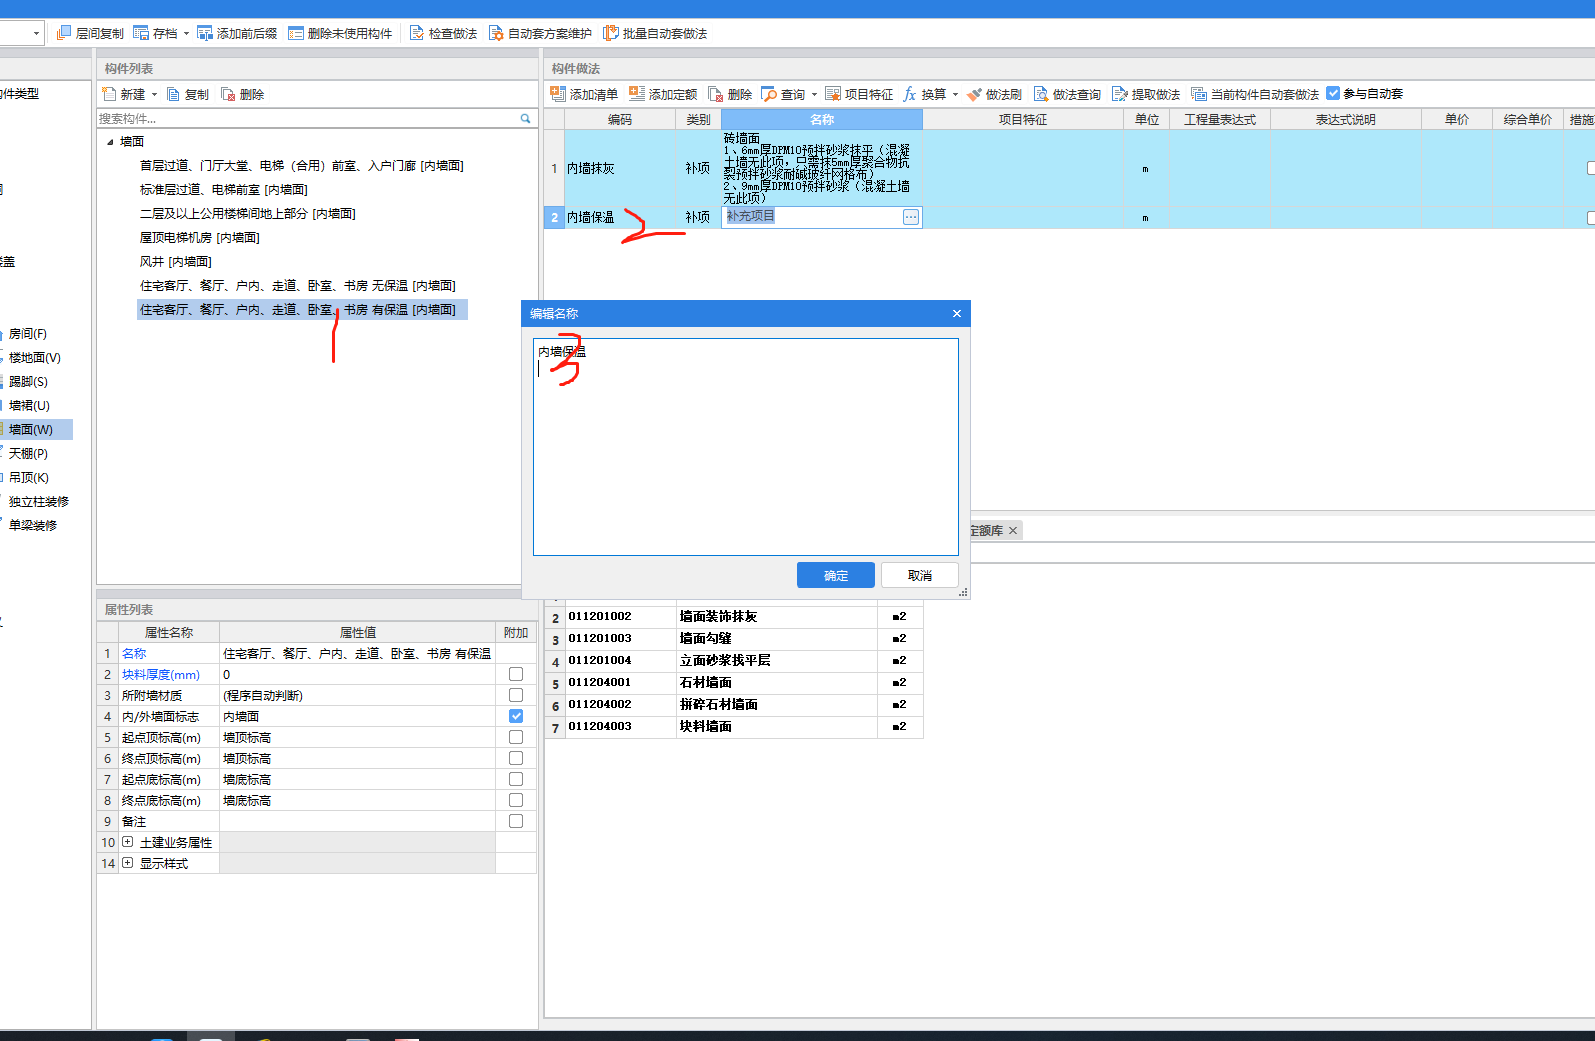Select 吊顶(K) in the component type list
The image size is (1595, 1041).
click(28, 478)
